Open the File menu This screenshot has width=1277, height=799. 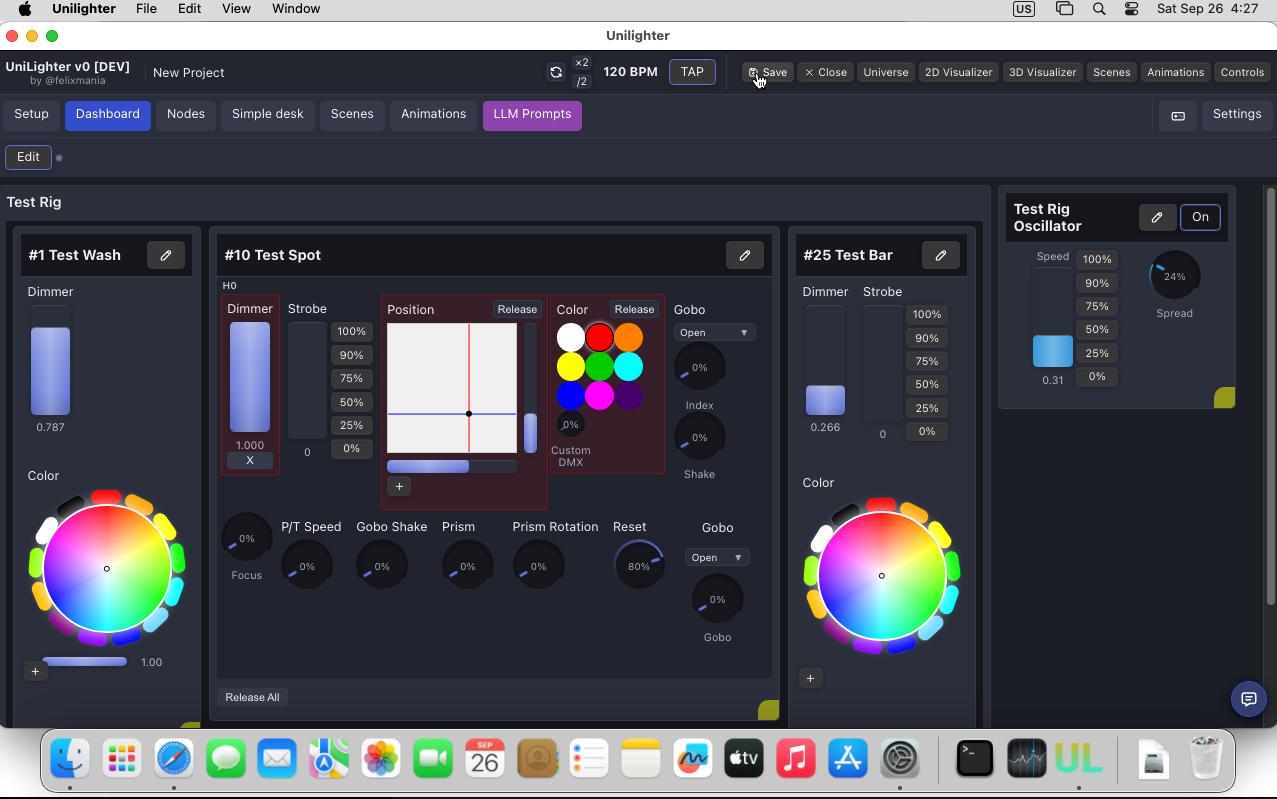[x=146, y=9]
